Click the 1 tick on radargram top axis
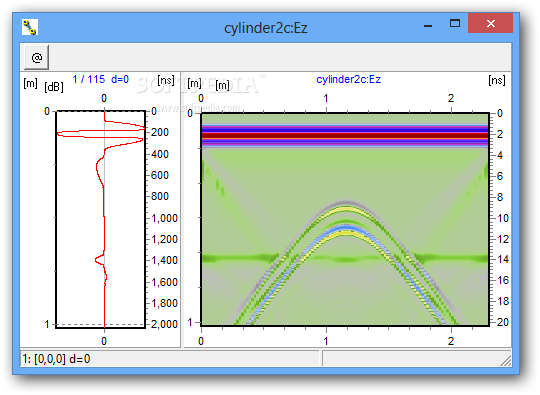The image size is (540, 395). pos(326,99)
